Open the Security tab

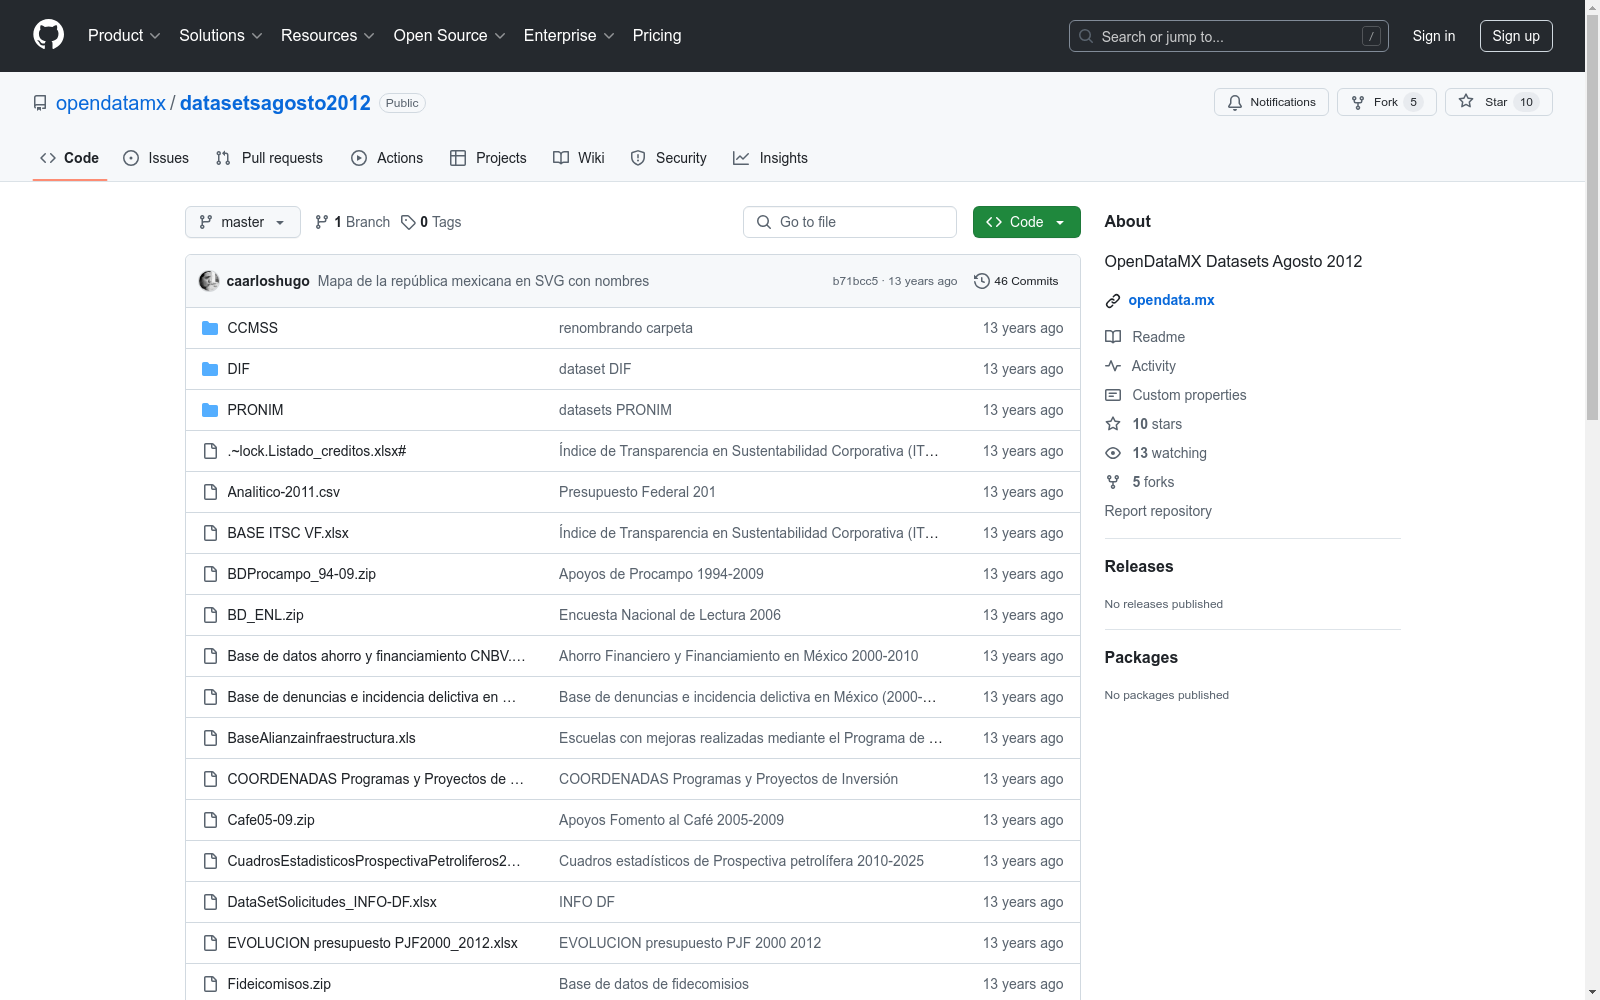[668, 158]
